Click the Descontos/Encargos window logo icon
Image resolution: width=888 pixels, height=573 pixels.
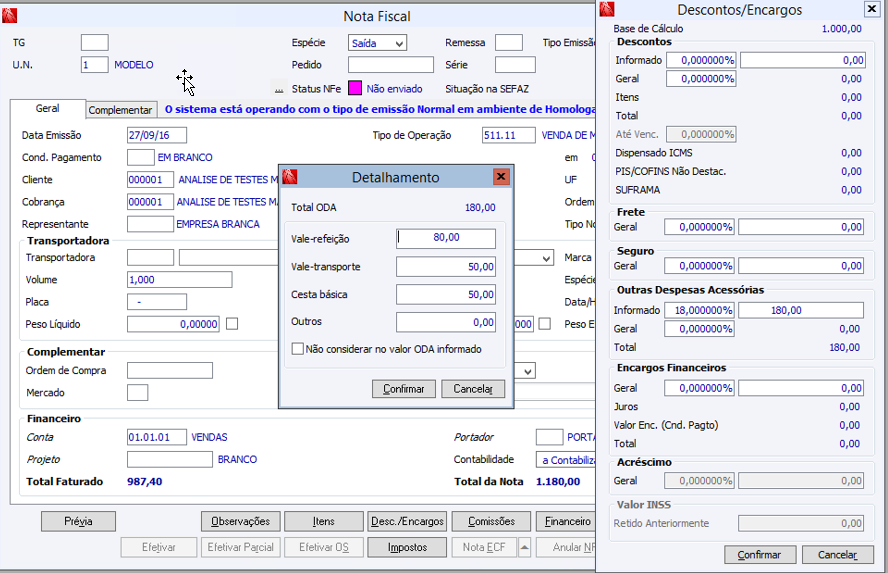(x=607, y=9)
